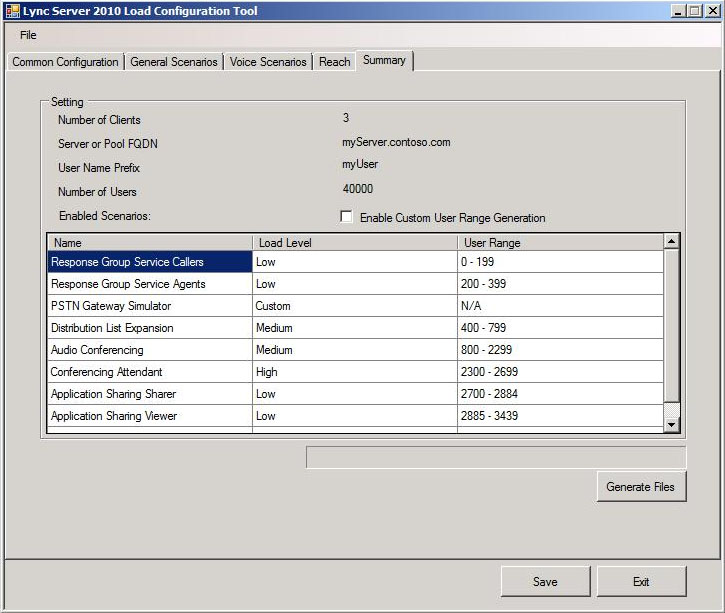The image size is (725, 613).
Task: Click the scroll down arrow of scenarios list
Action: 671,424
